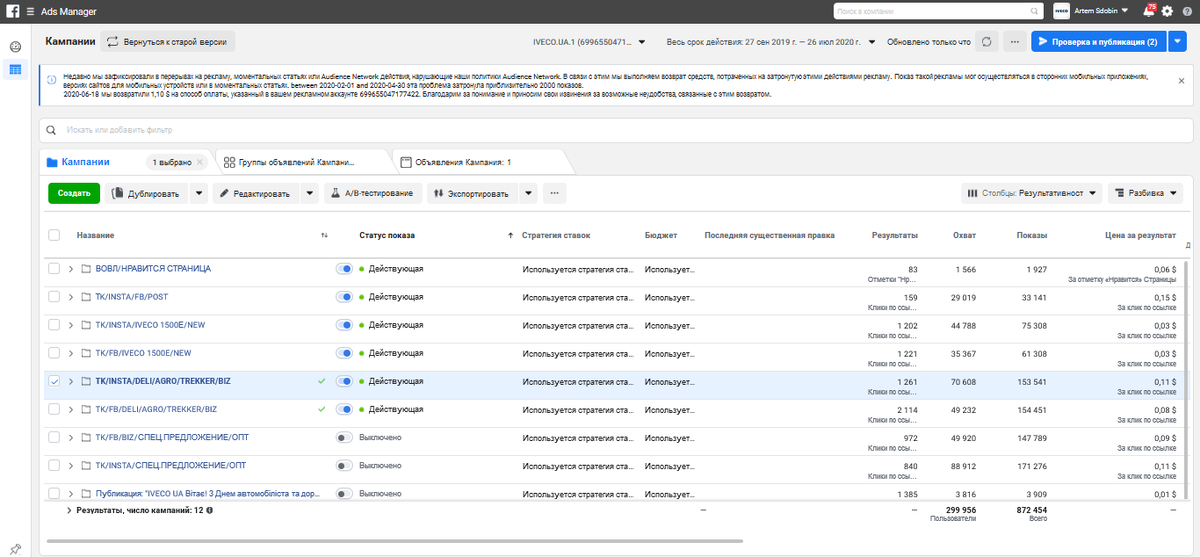Open more actions three-dots after Экспортировать
The width and height of the screenshot is (1200, 557).
553,193
